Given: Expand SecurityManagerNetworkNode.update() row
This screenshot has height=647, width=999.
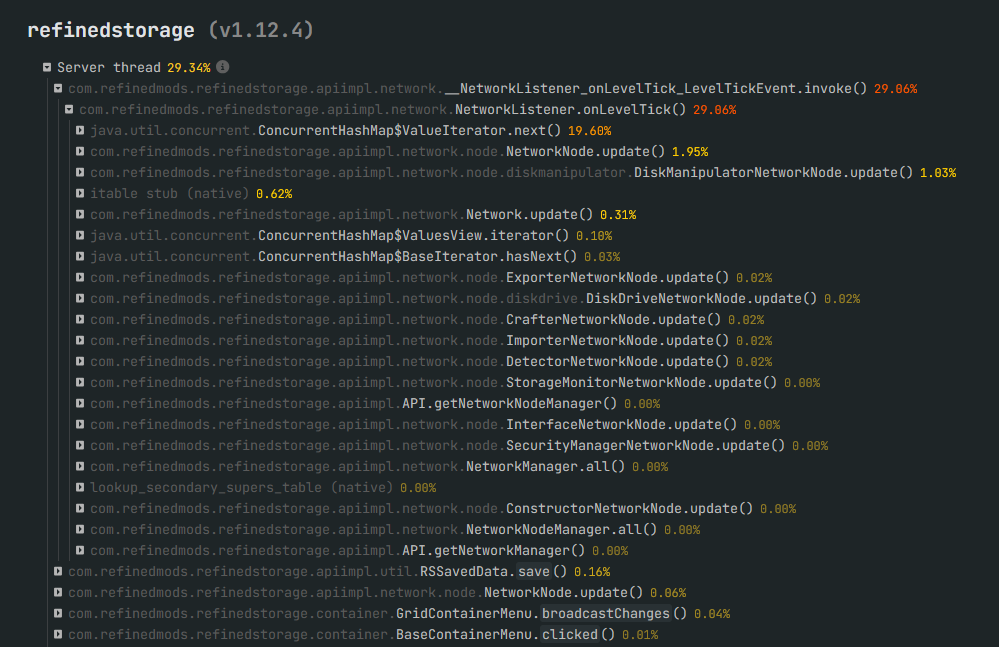Looking at the screenshot, I should tap(80, 446).
